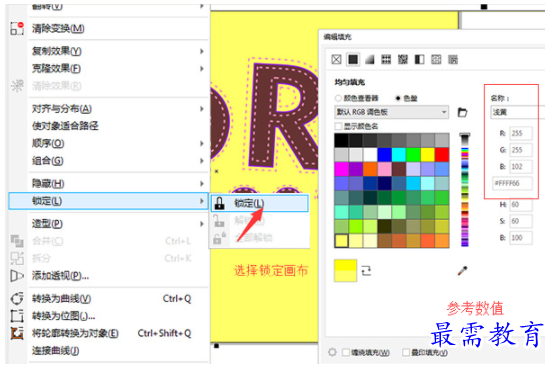This screenshot has height=366, width=552.
Task: Select the Bitmap Pattern Fill icon
Action: [403, 59]
